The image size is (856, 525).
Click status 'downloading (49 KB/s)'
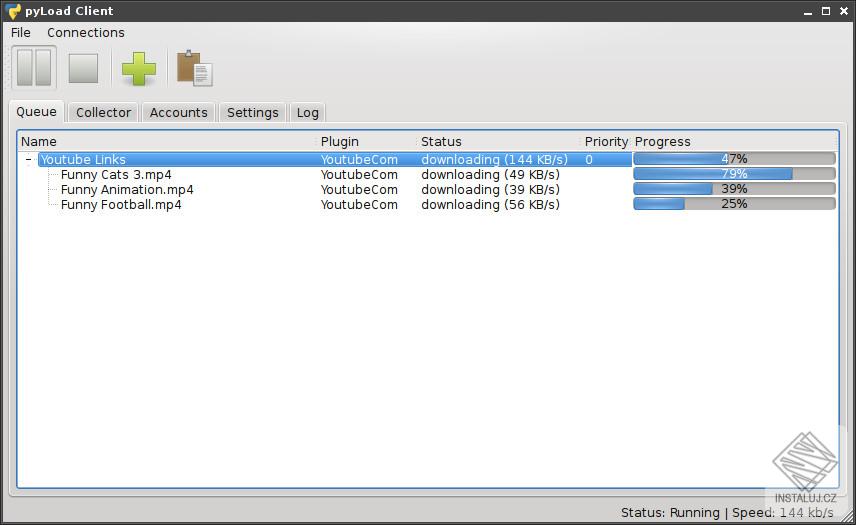pos(490,175)
